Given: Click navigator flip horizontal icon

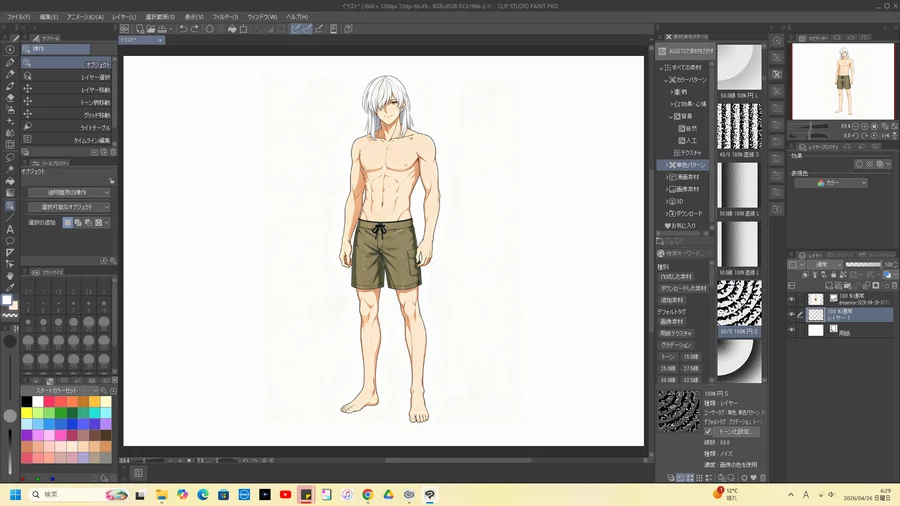Looking at the screenshot, I should [x=886, y=135].
